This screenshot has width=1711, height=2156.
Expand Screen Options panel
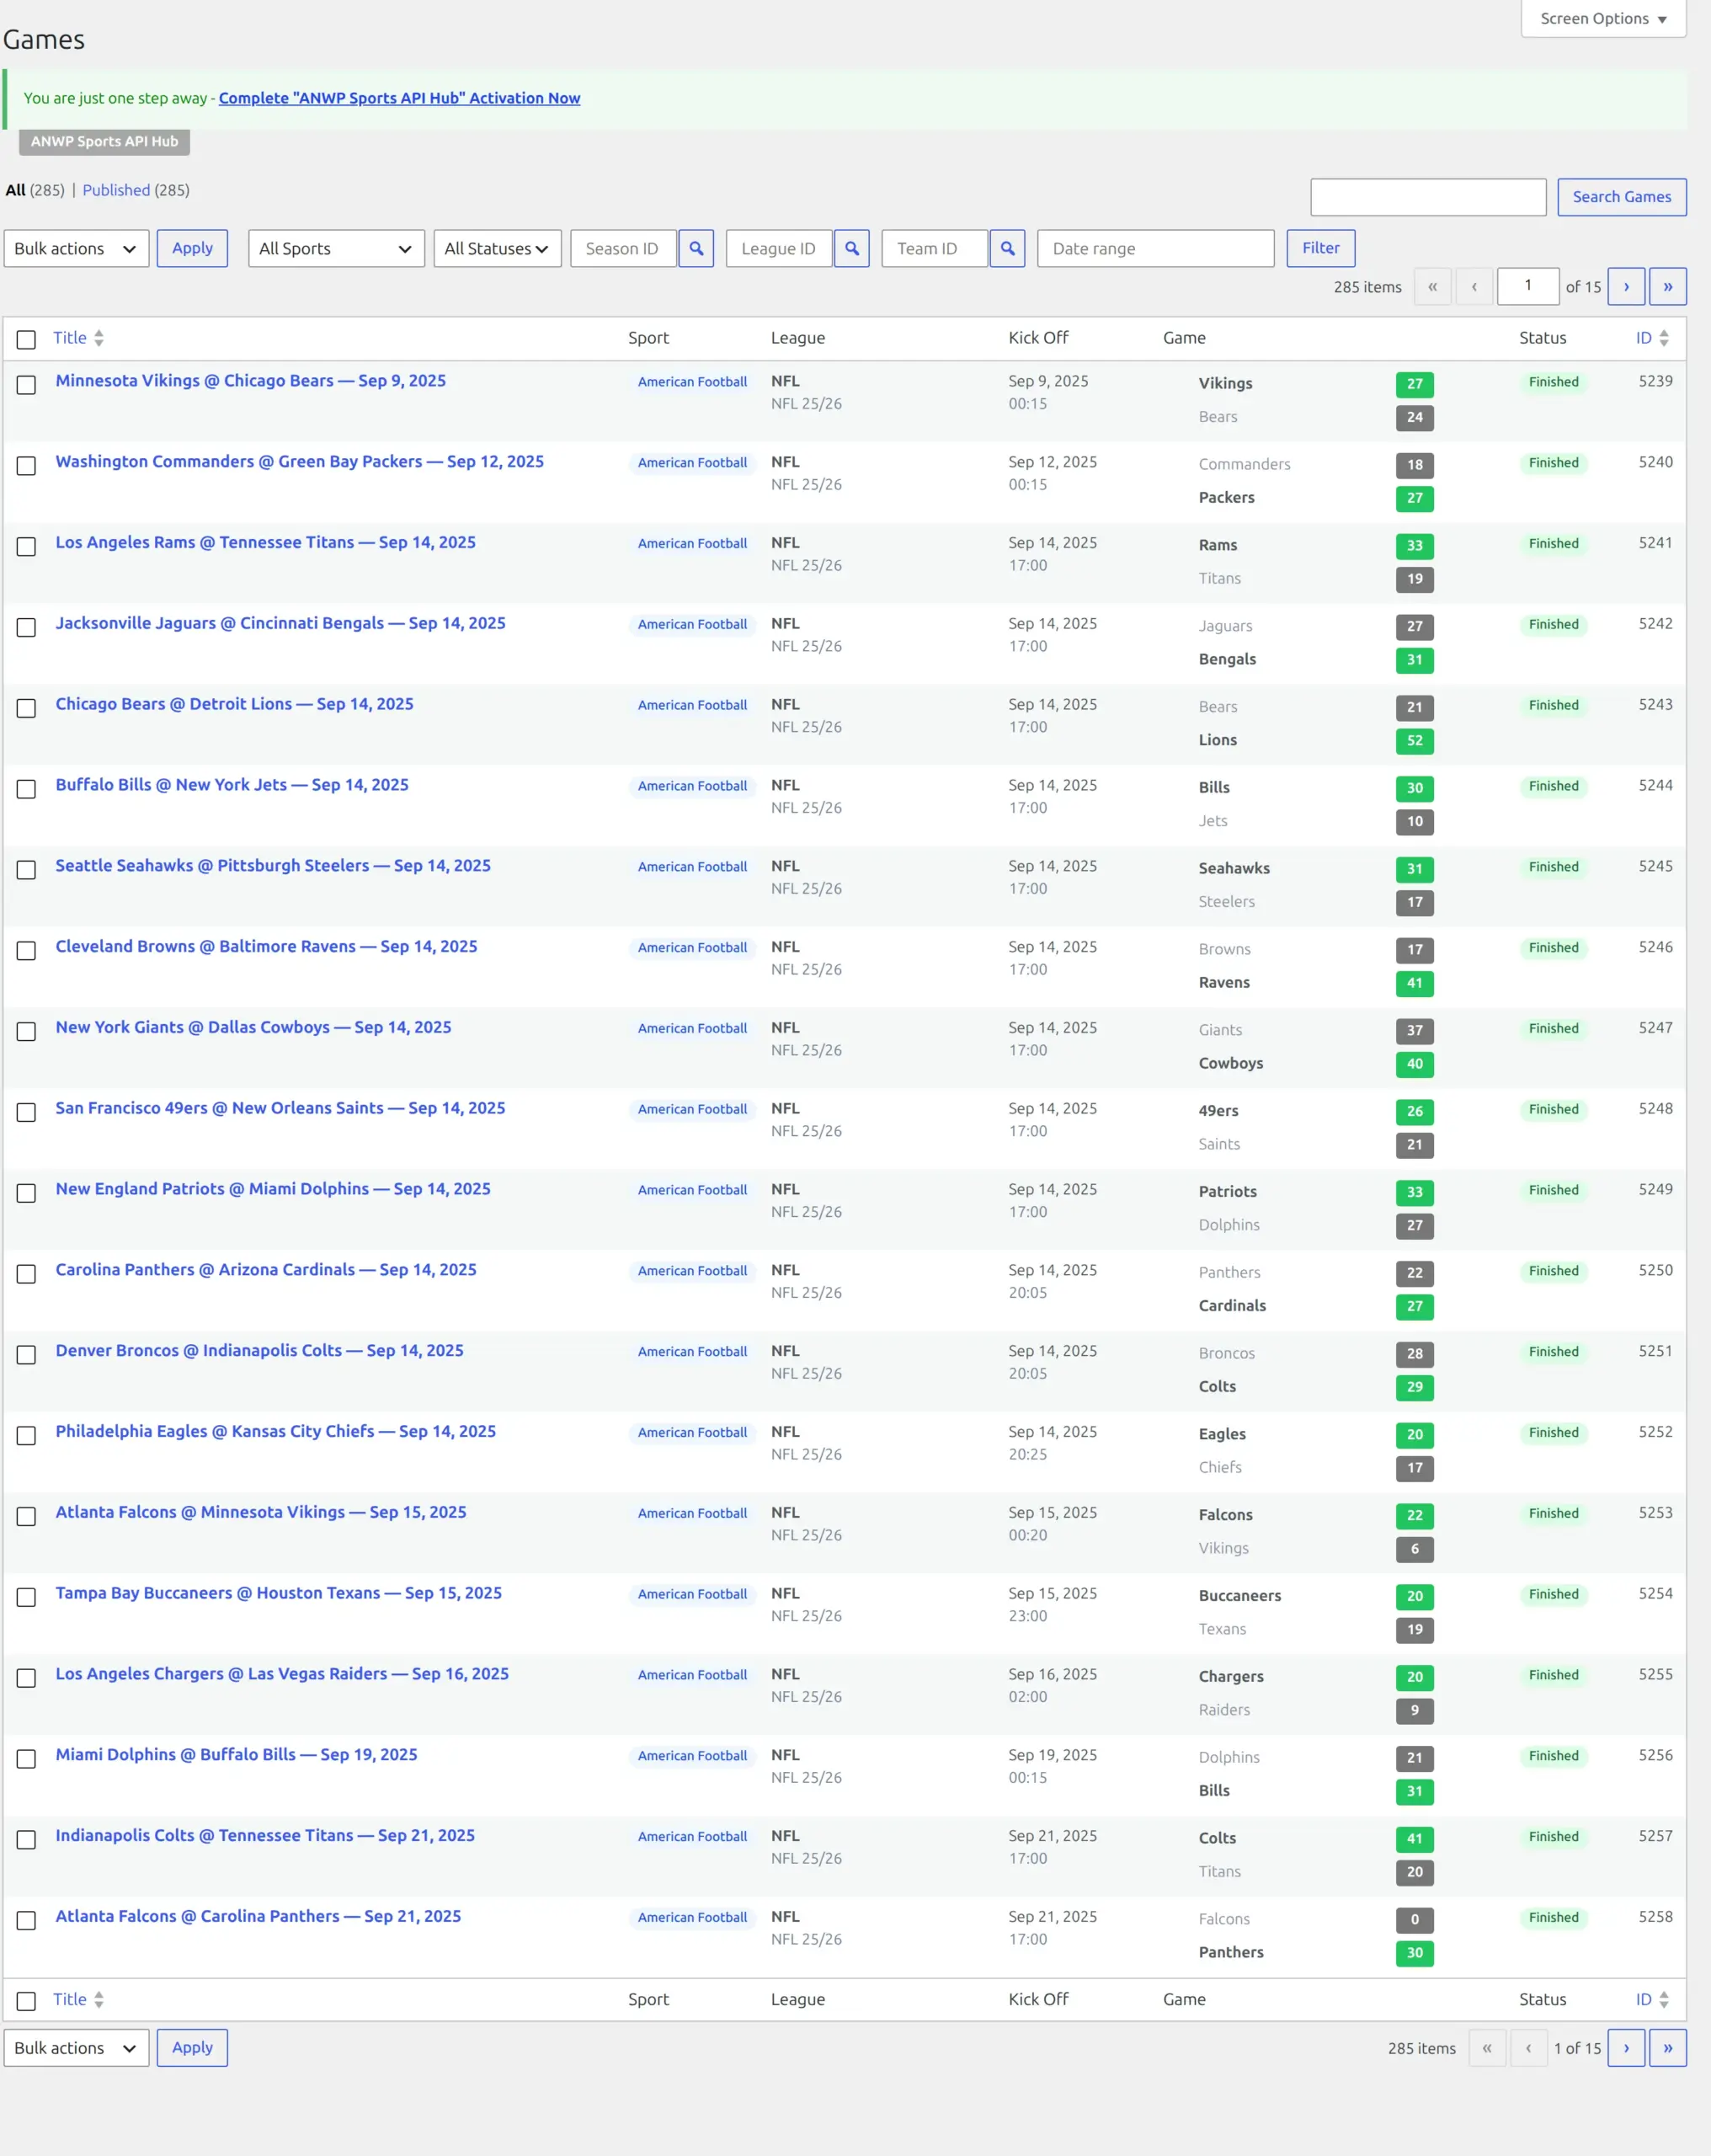[1603, 19]
